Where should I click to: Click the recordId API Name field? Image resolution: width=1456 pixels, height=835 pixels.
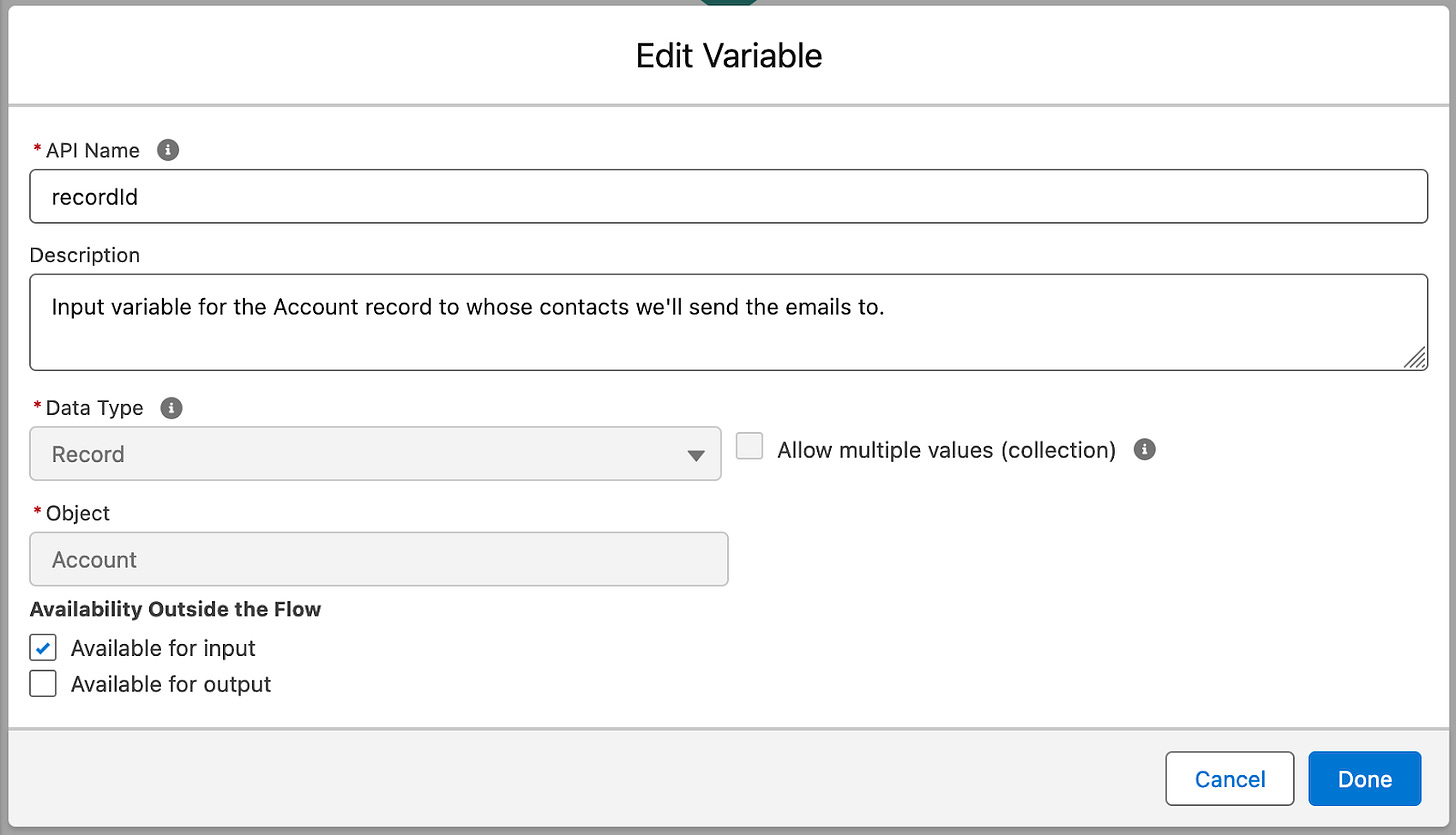point(728,196)
